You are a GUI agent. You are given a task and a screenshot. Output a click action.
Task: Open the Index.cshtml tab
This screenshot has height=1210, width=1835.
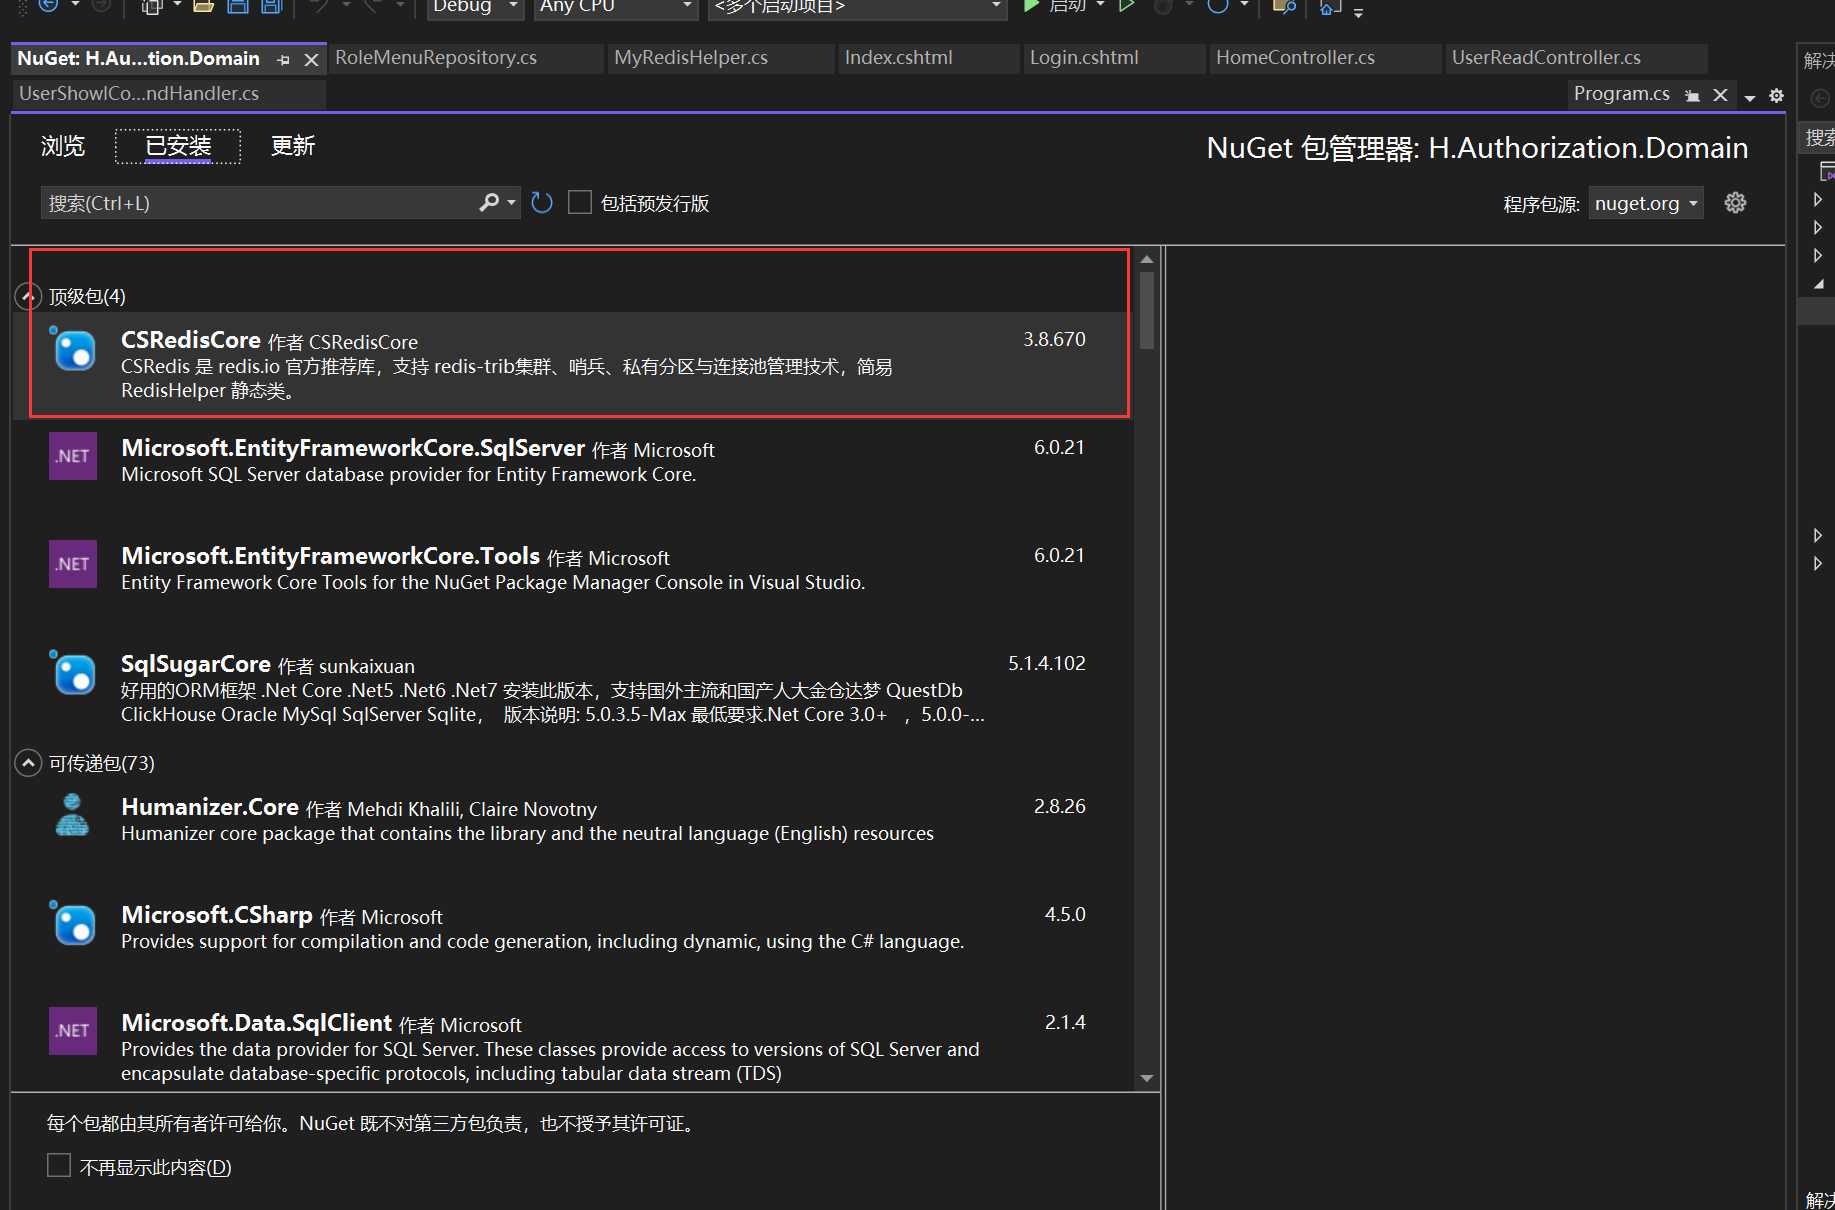tap(929, 58)
